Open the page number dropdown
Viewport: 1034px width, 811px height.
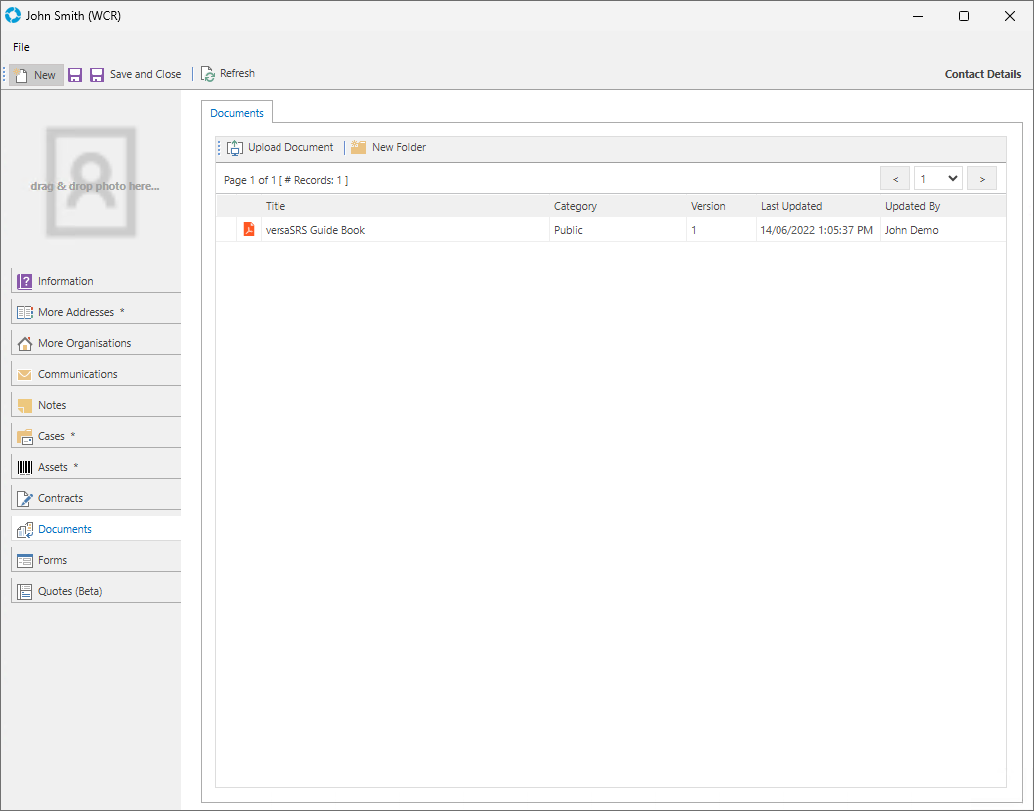[x=939, y=179]
